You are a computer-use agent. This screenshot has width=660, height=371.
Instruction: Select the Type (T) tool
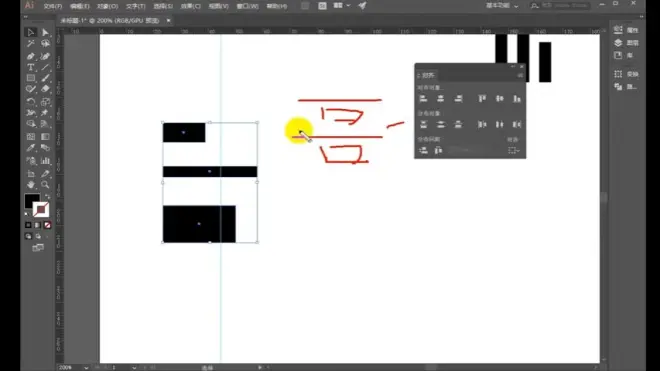pos(31,67)
